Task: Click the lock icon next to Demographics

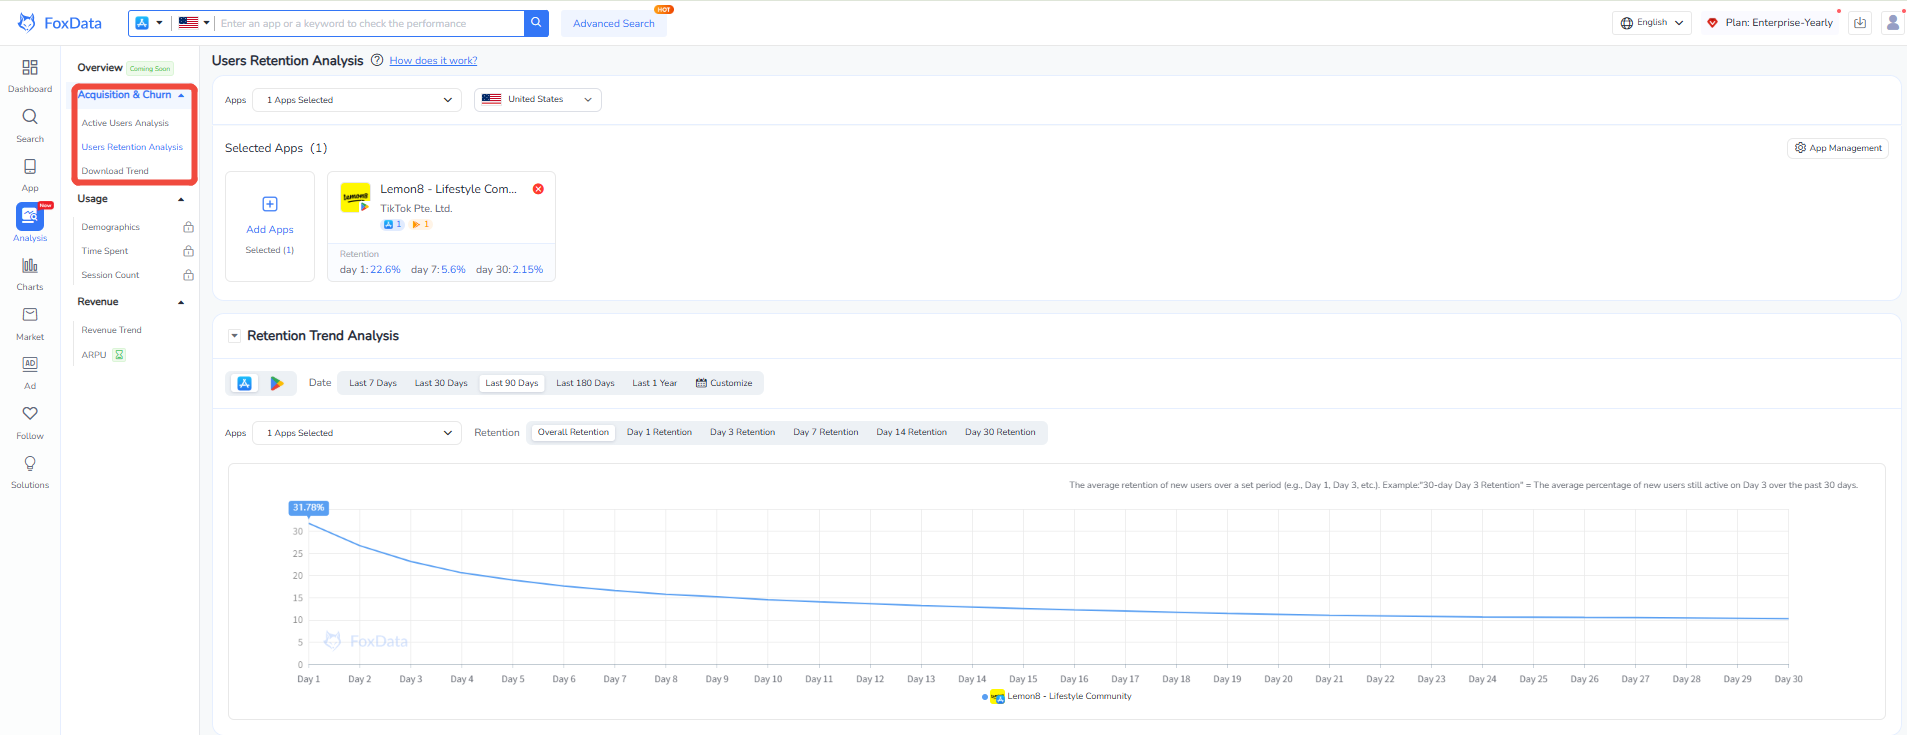Action: [x=188, y=227]
